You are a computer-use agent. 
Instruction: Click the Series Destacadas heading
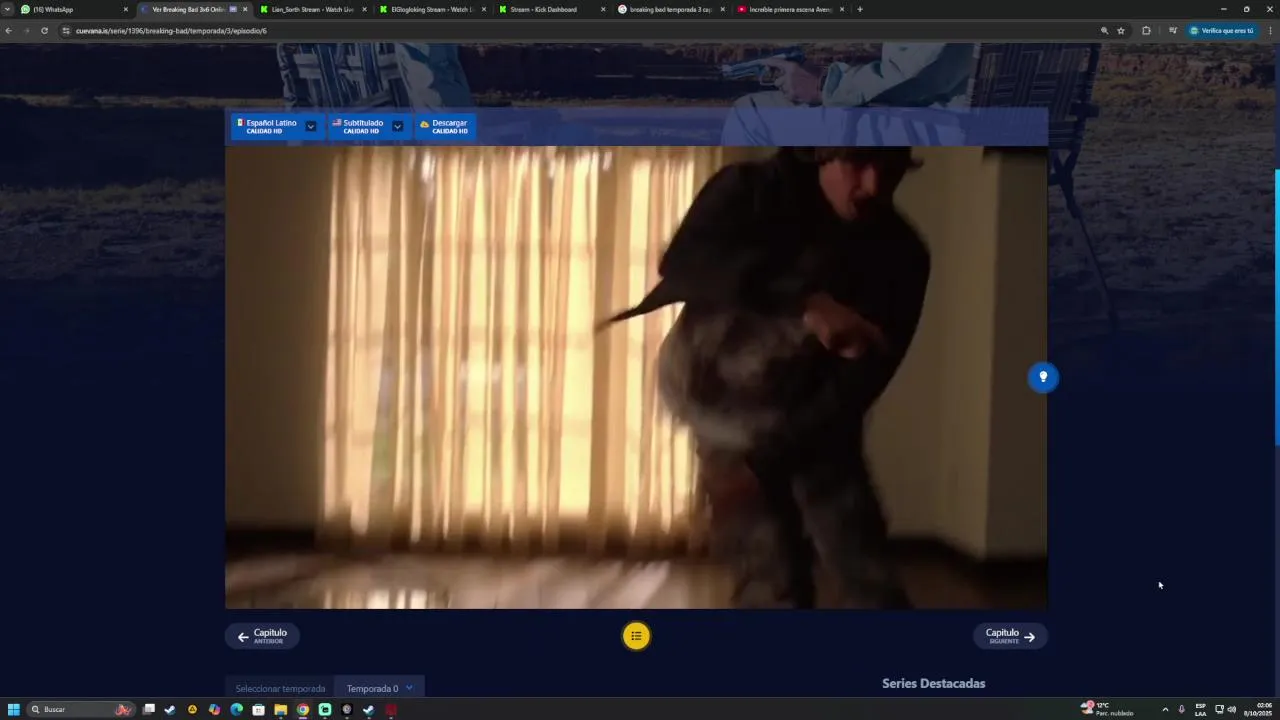tap(934, 684)
